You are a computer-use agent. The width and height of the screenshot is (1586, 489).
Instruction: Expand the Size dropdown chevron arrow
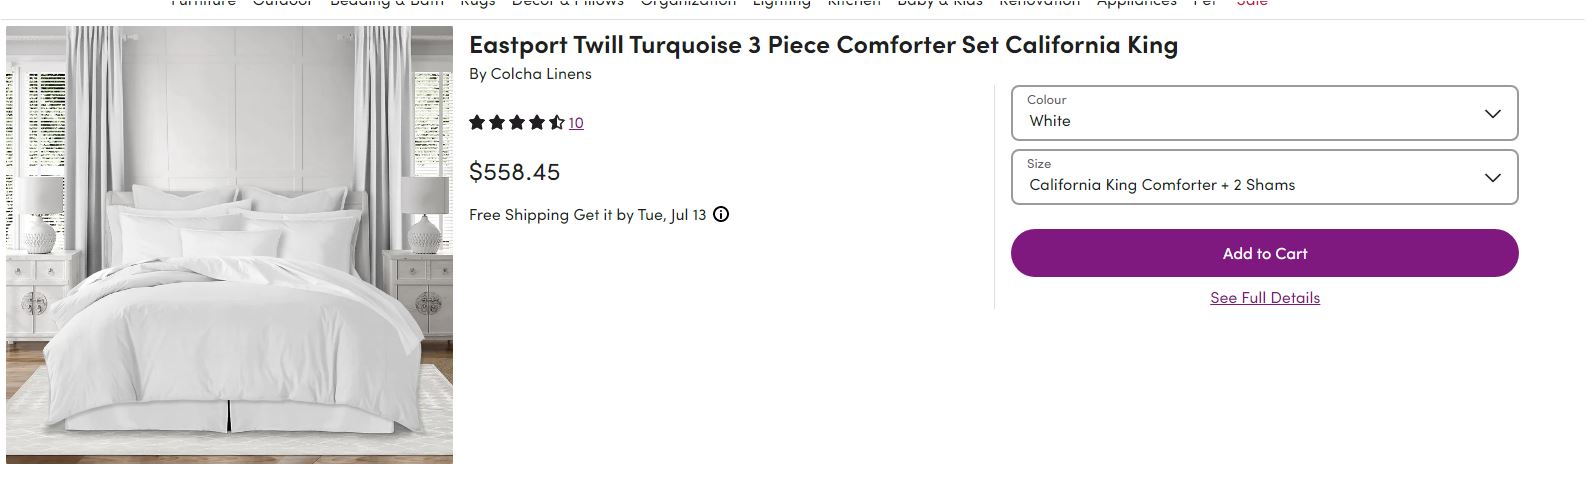click(1493, 178)
